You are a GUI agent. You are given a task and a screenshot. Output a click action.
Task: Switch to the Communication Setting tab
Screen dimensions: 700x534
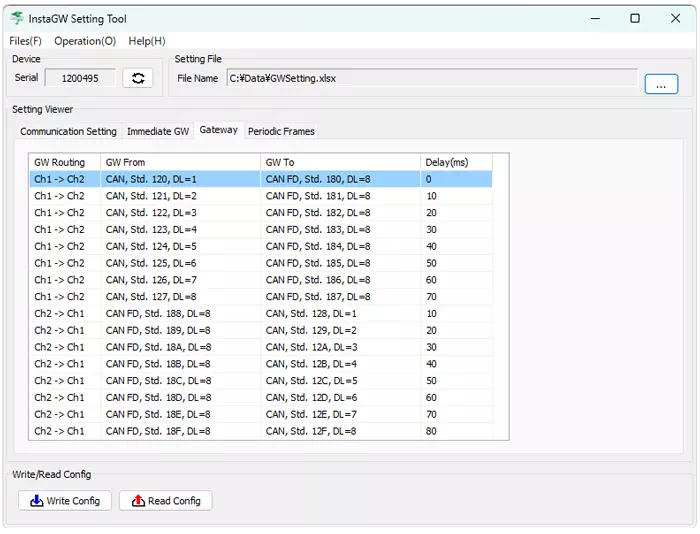[68, 131]
